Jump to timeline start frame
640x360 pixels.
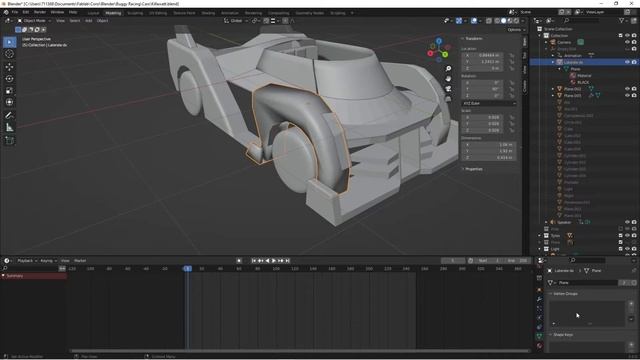[253, 260]
